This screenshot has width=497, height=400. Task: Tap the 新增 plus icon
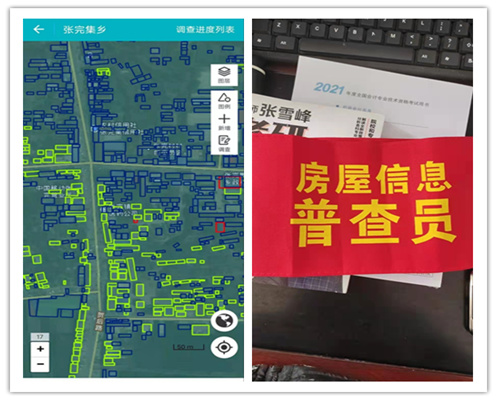click(x=224, y=122)
